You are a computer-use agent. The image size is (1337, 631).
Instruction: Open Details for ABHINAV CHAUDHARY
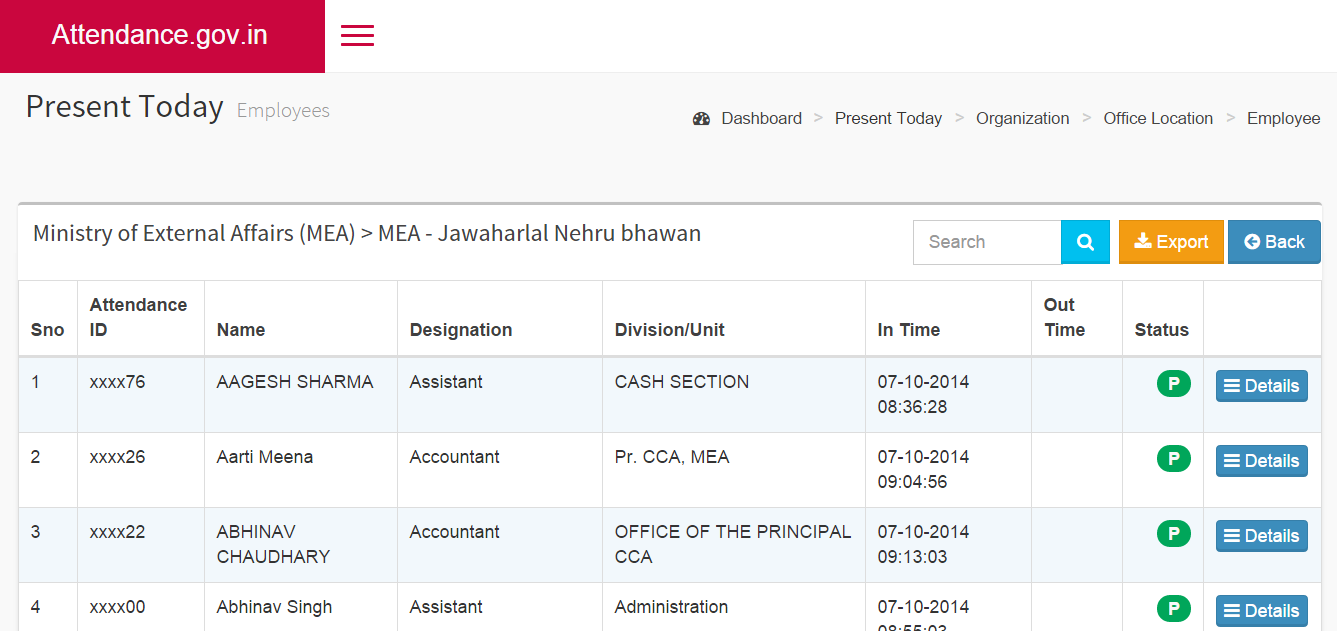tap(1262, 536)
